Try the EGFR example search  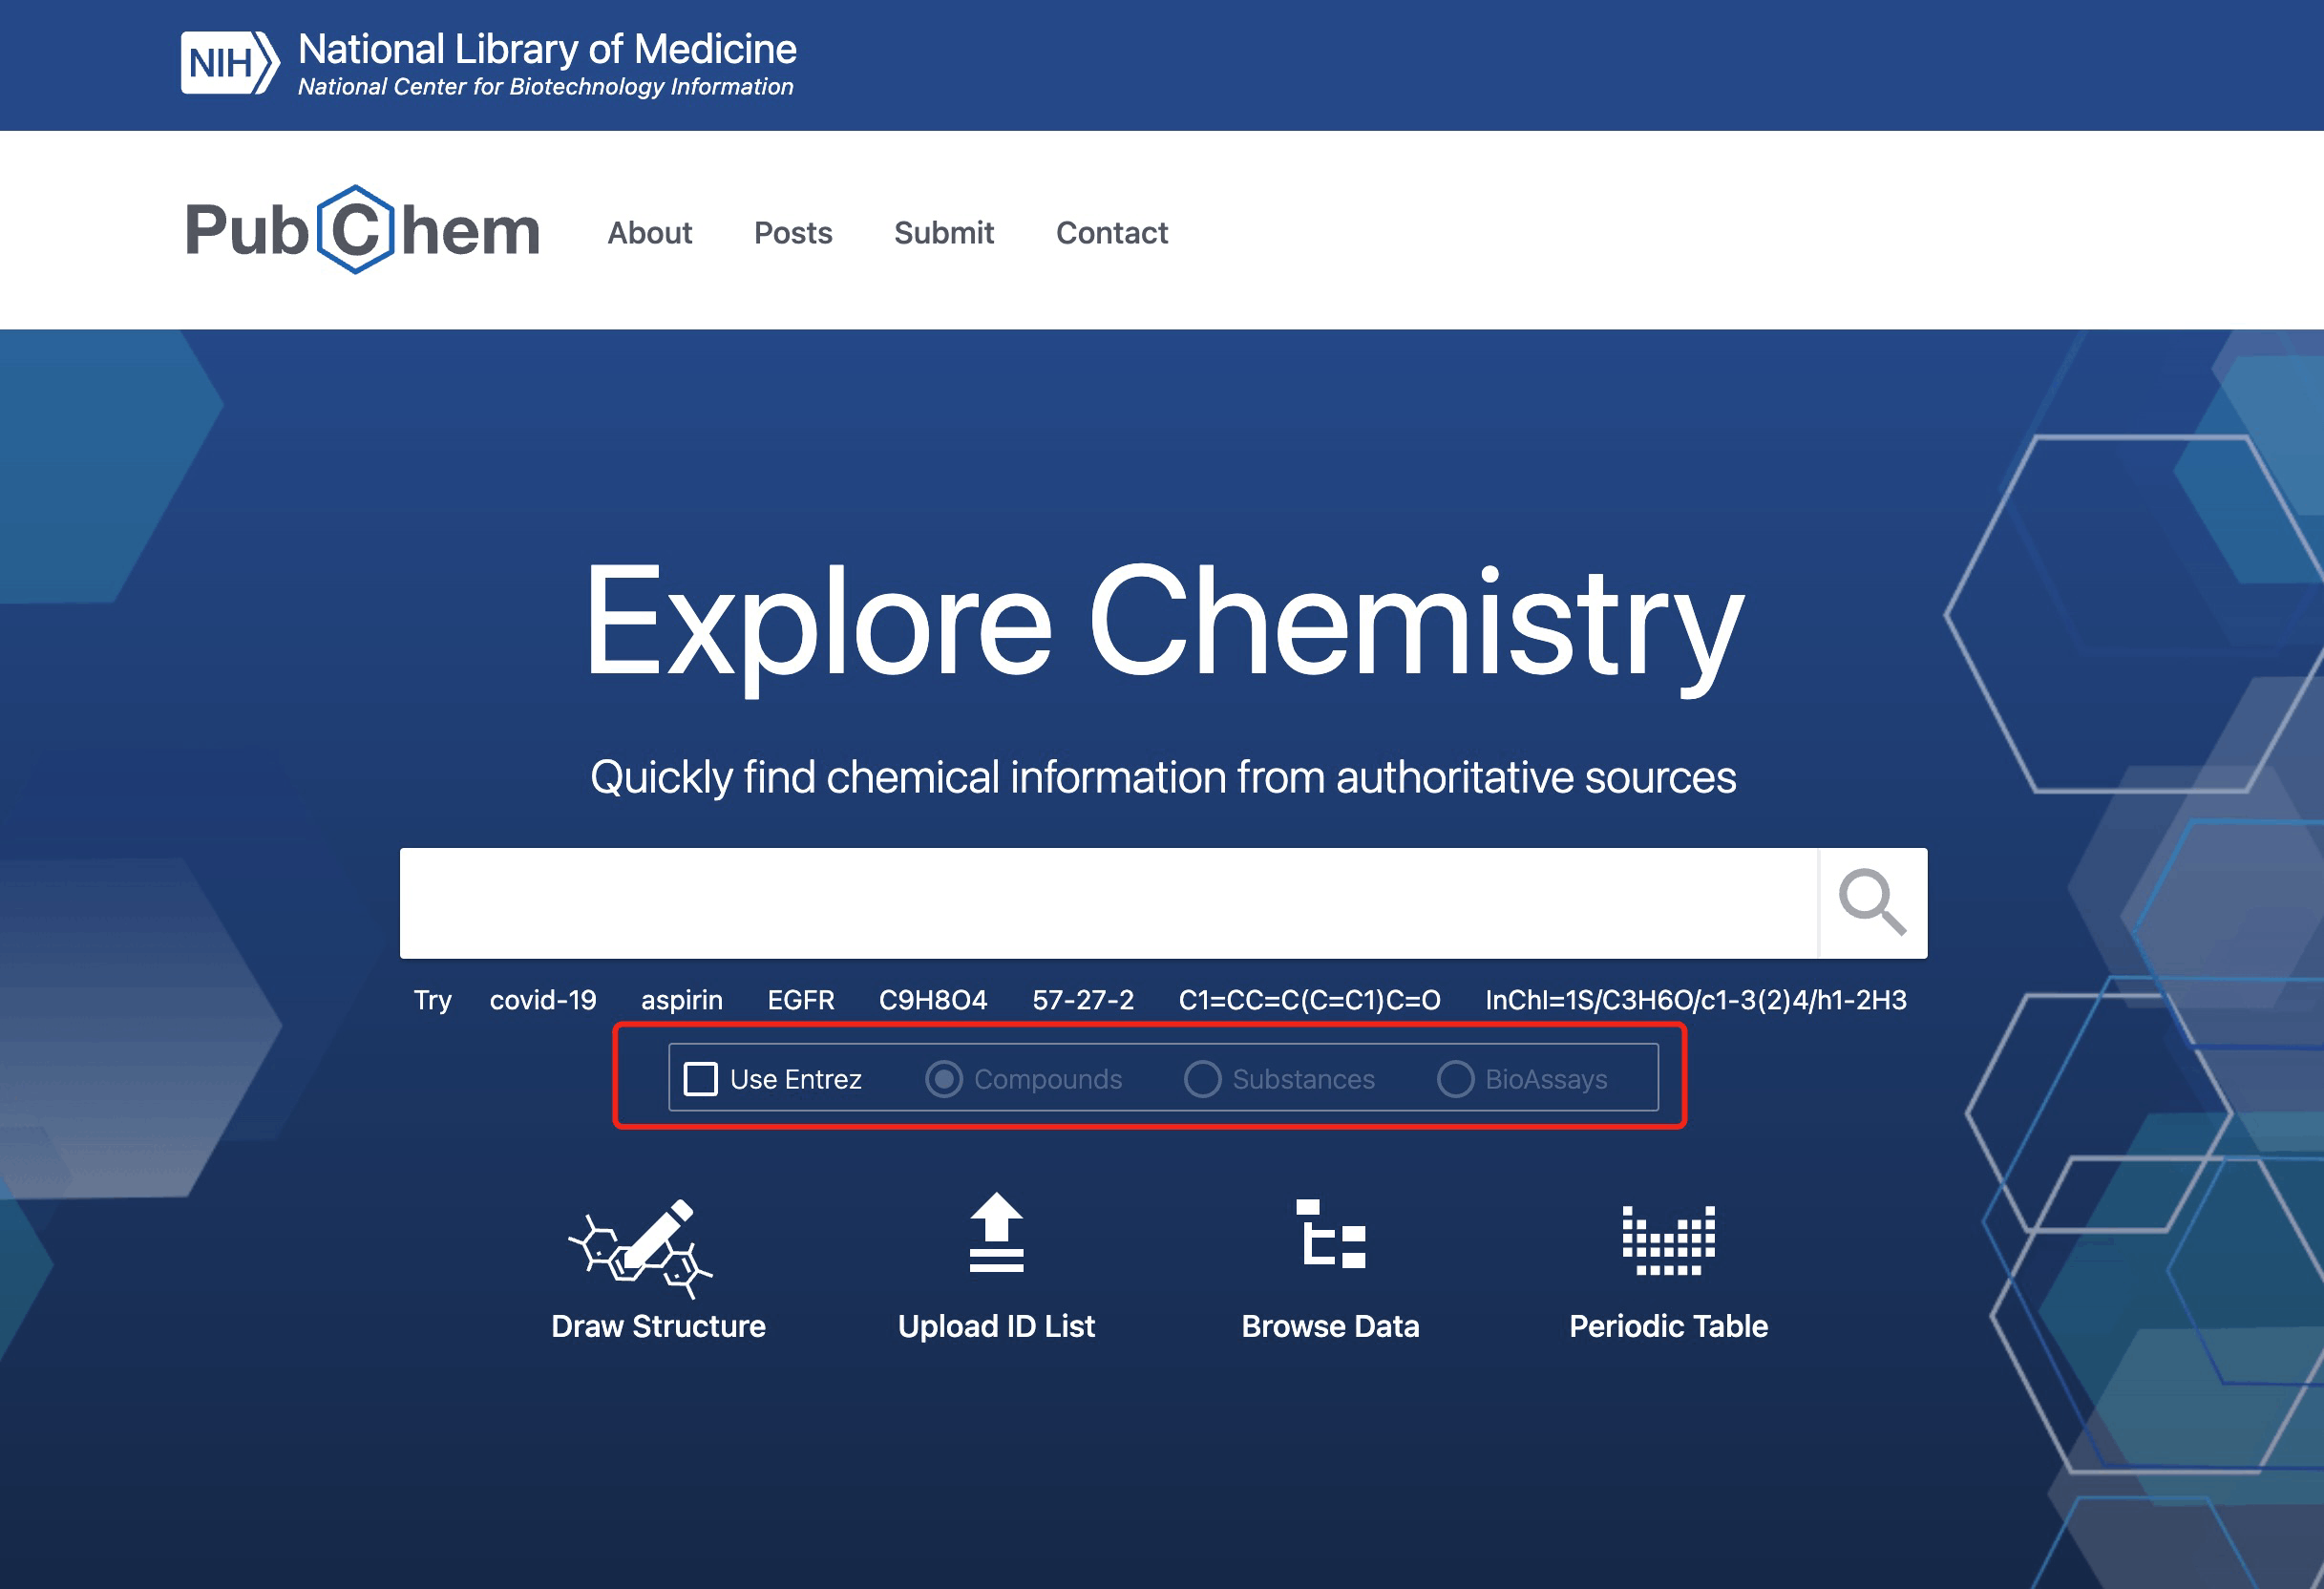(x=801, y=1000)
